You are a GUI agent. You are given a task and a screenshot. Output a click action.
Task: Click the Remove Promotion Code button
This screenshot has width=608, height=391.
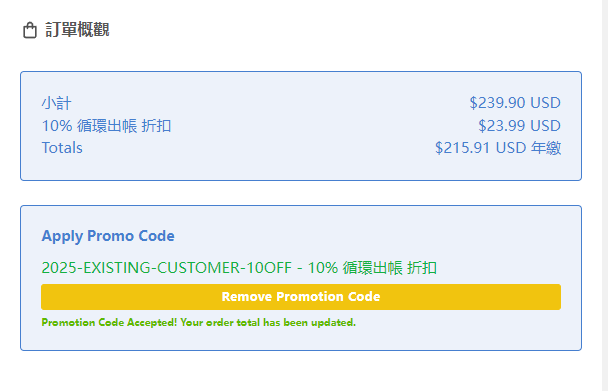point(301,297)
